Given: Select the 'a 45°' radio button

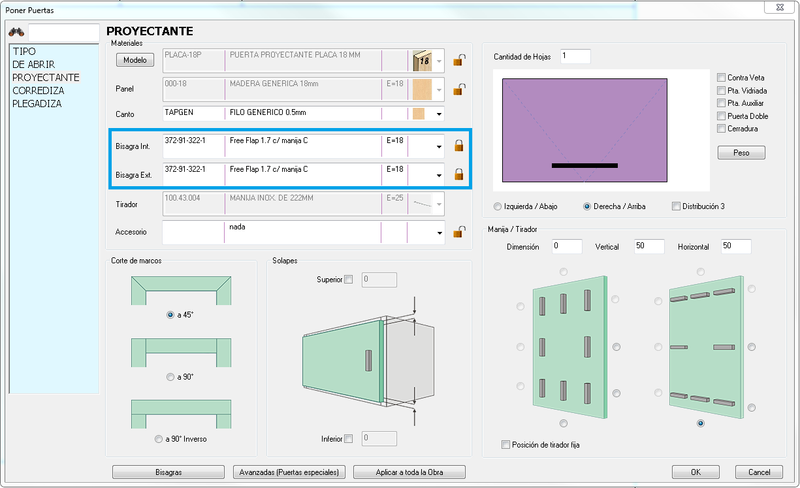Looking at the screenshot, I should [170, 315].
